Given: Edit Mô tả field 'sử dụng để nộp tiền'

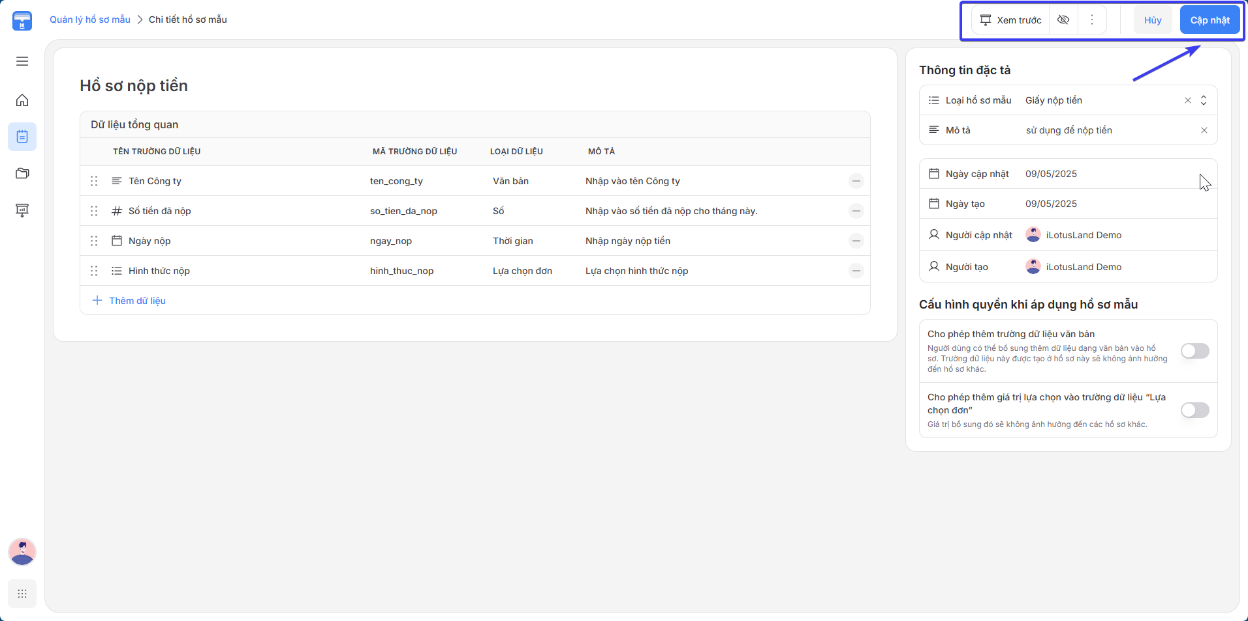Looking at the screenshot, I should coord(1069,130).
